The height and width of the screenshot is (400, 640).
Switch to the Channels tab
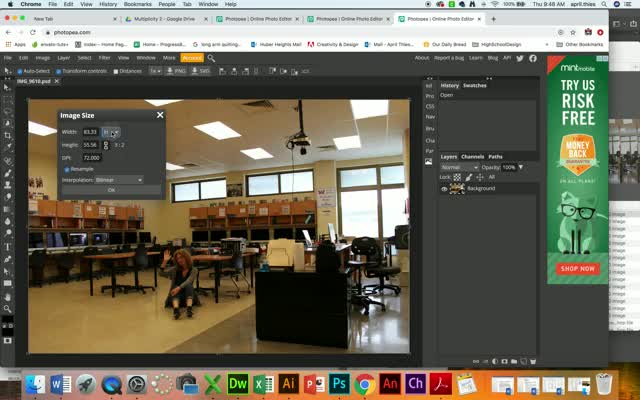tap(472, 157)
